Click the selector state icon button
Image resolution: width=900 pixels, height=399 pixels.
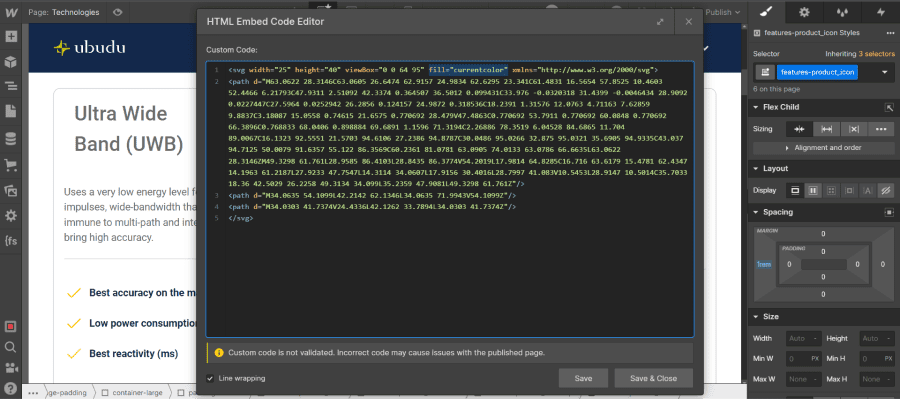[x=764, y=72]
